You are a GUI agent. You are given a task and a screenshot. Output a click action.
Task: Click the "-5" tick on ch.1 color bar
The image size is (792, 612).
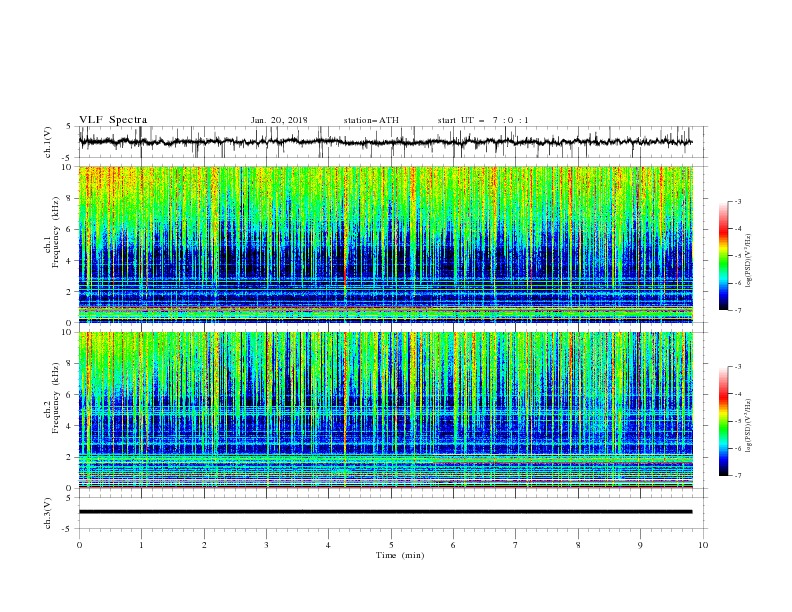point(737,256)
